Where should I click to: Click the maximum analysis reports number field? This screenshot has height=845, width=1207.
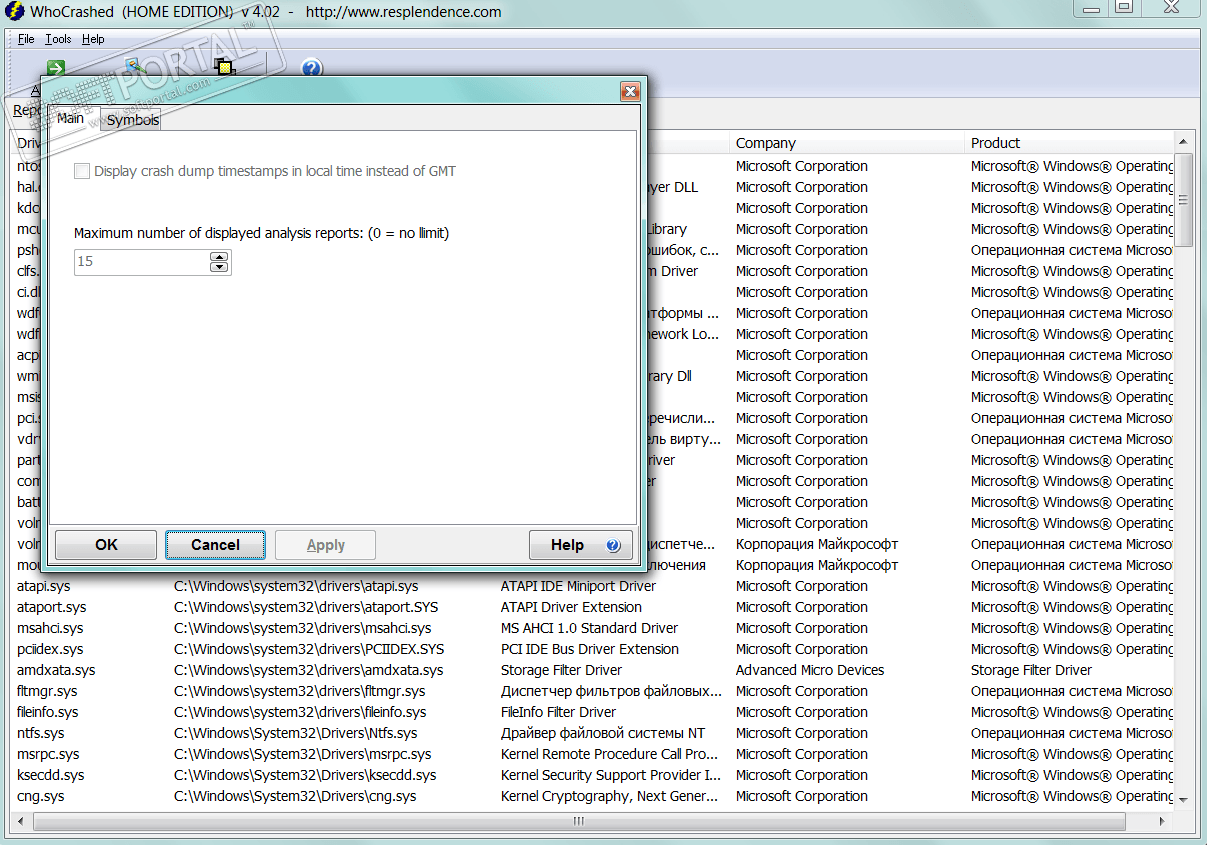click(141, 262)
